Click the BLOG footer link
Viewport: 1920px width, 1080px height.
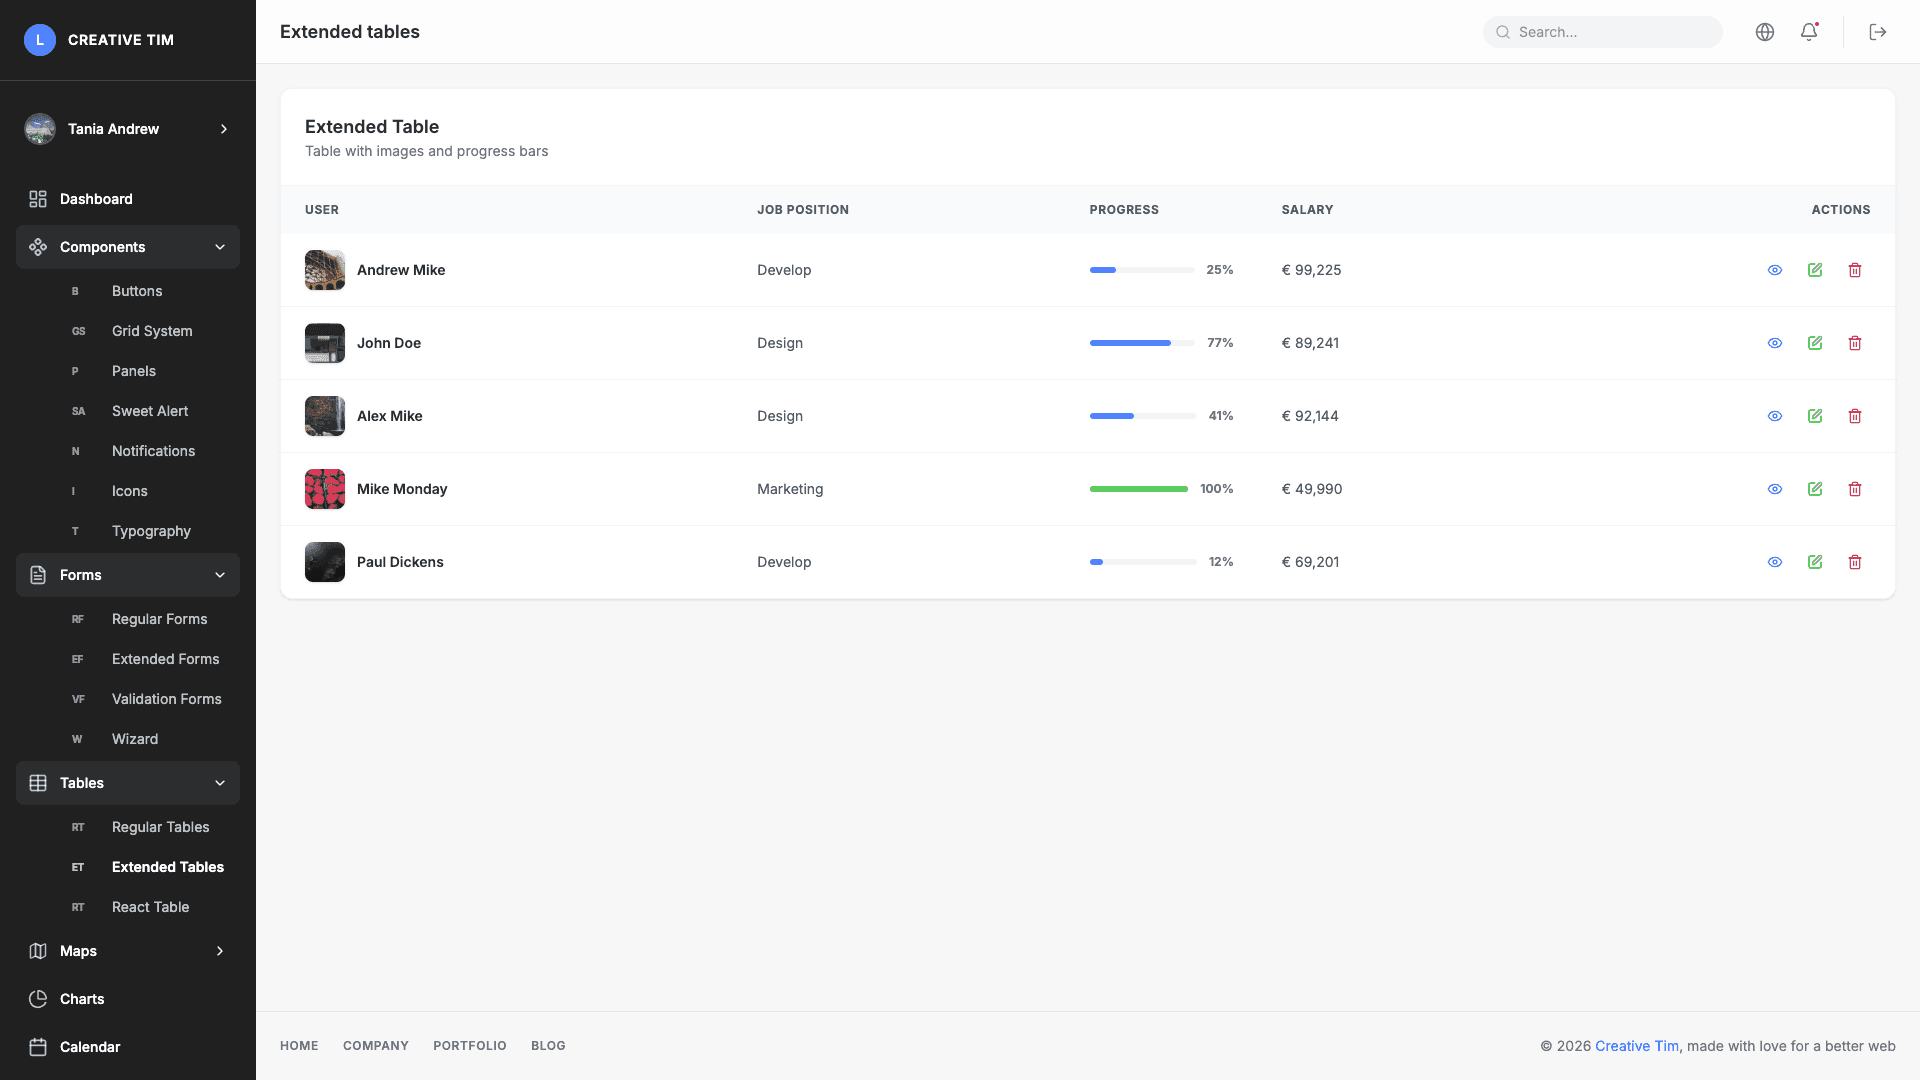pos(548,1045)
